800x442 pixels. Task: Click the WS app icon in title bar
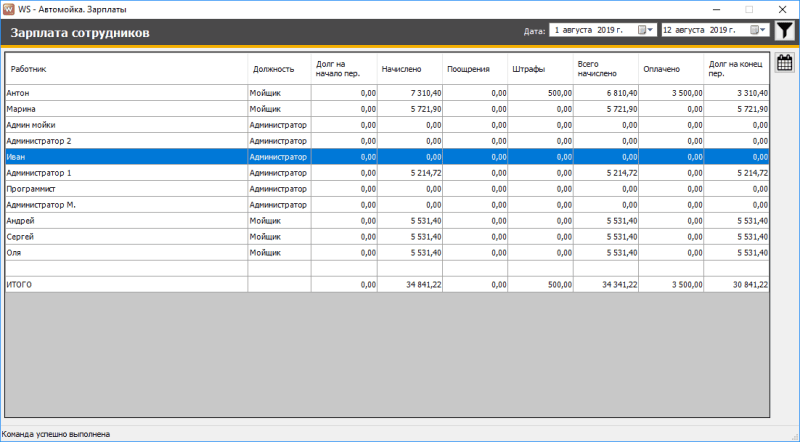[x=9, y=8]
